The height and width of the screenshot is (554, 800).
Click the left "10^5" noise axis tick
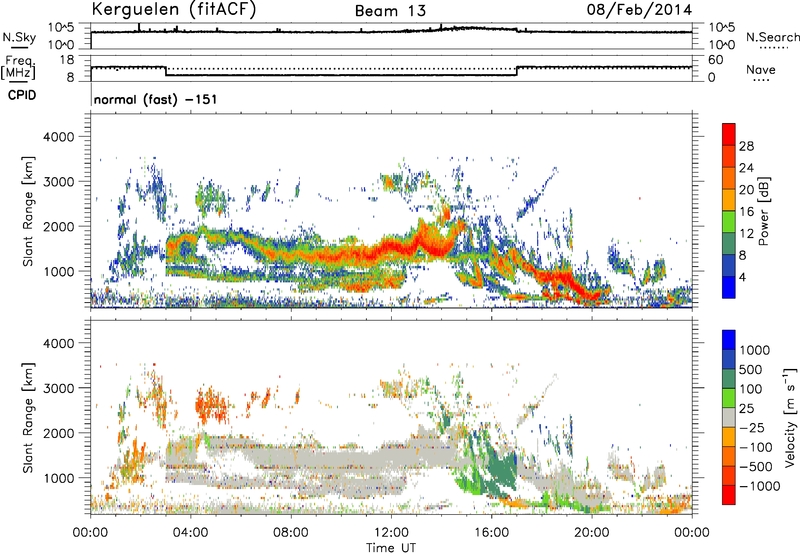[x=61, y=28]
